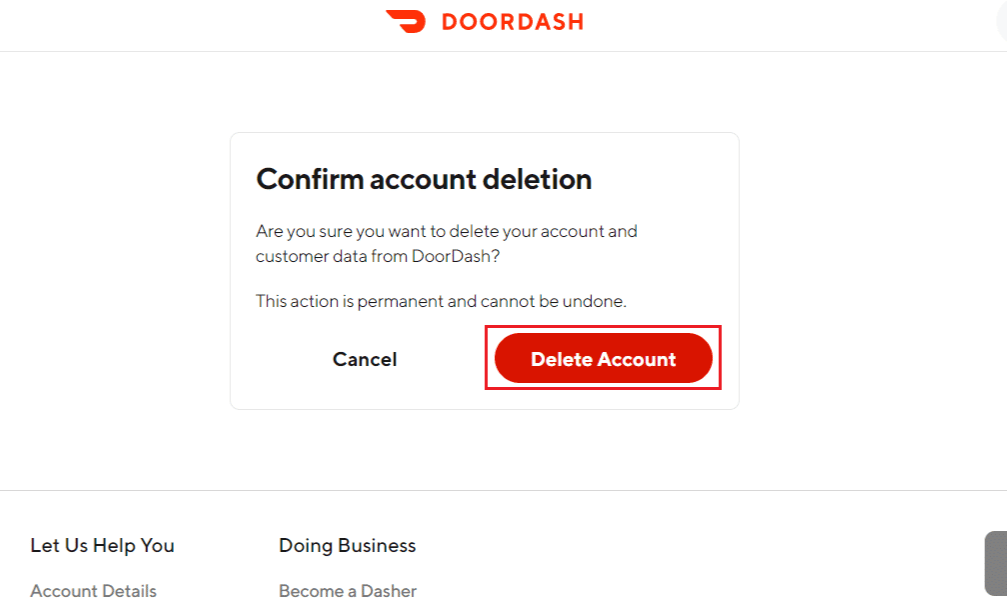Click the word 'Business' in footer heading

tap(377, 545)
